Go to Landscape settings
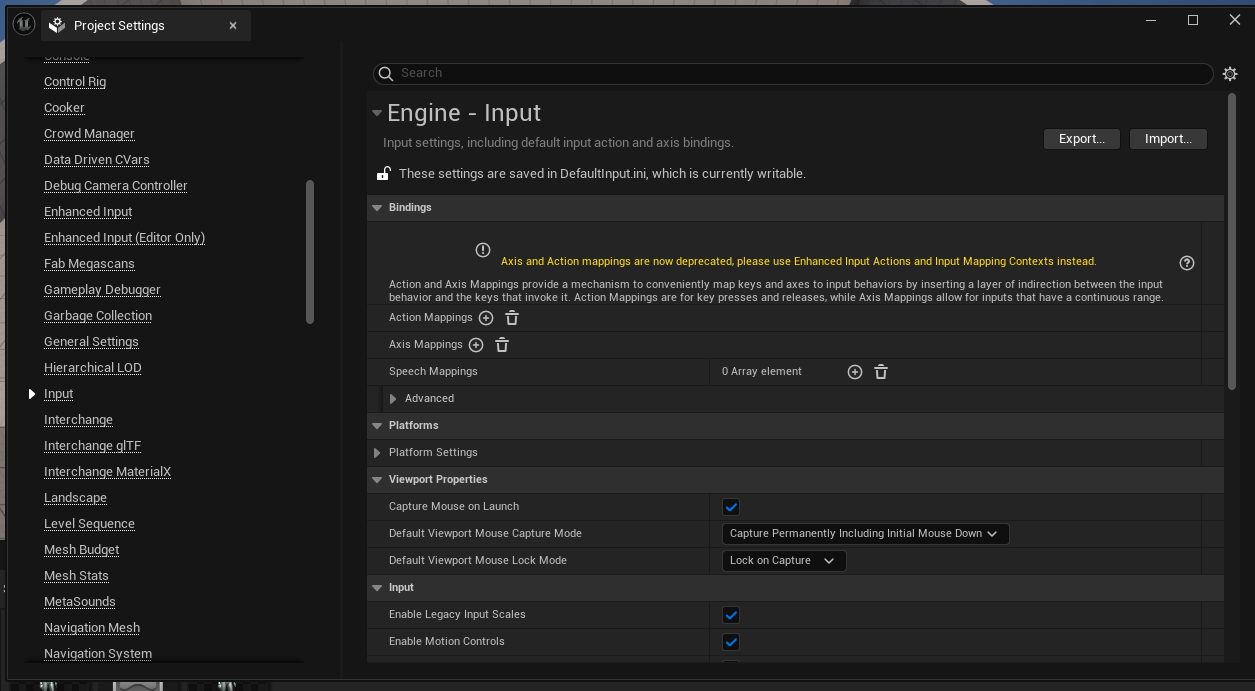The height and width of the screenshot is (691, 1255). point(75,498)
